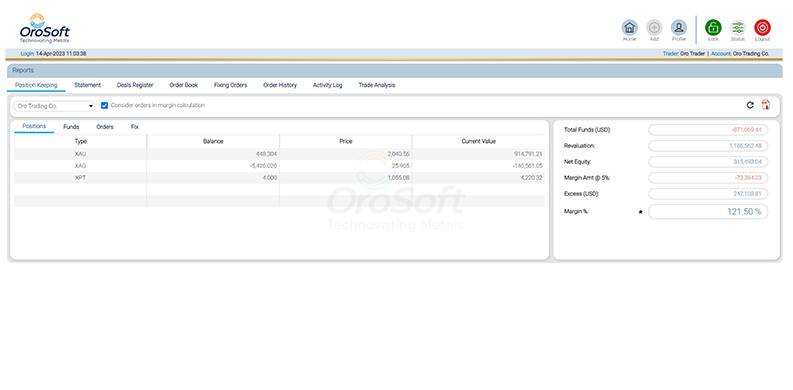Go to the Home icon
793x390 pixels.
coord(630,27)
